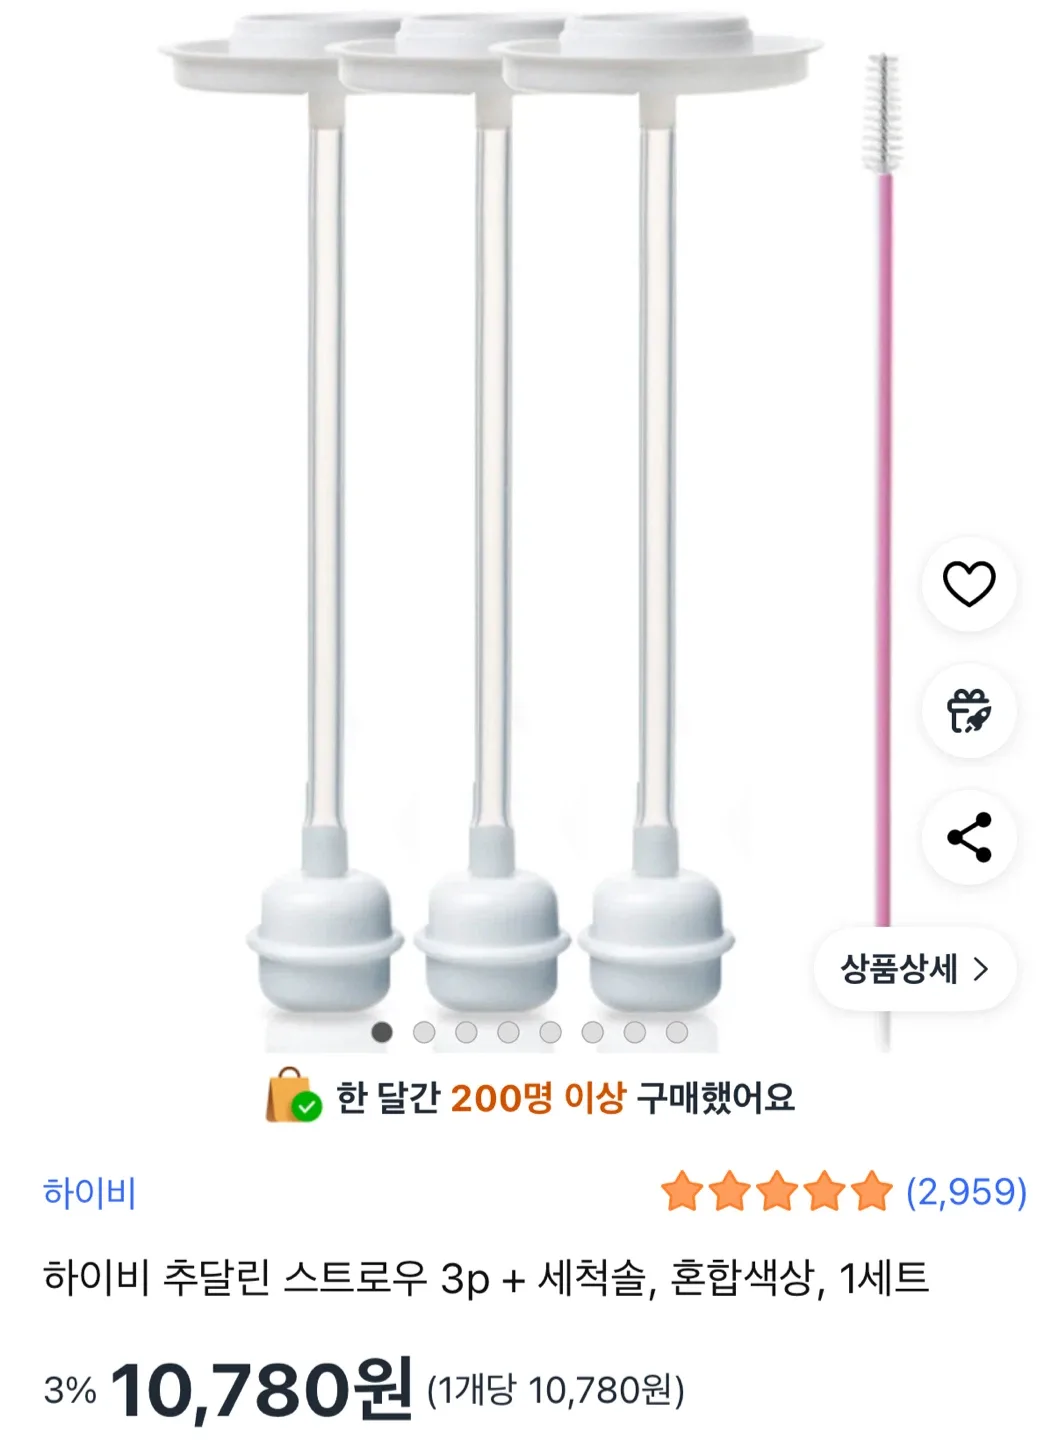1059x1440 pixels.
Task: Go to the second image dot
Action: 424,1032
